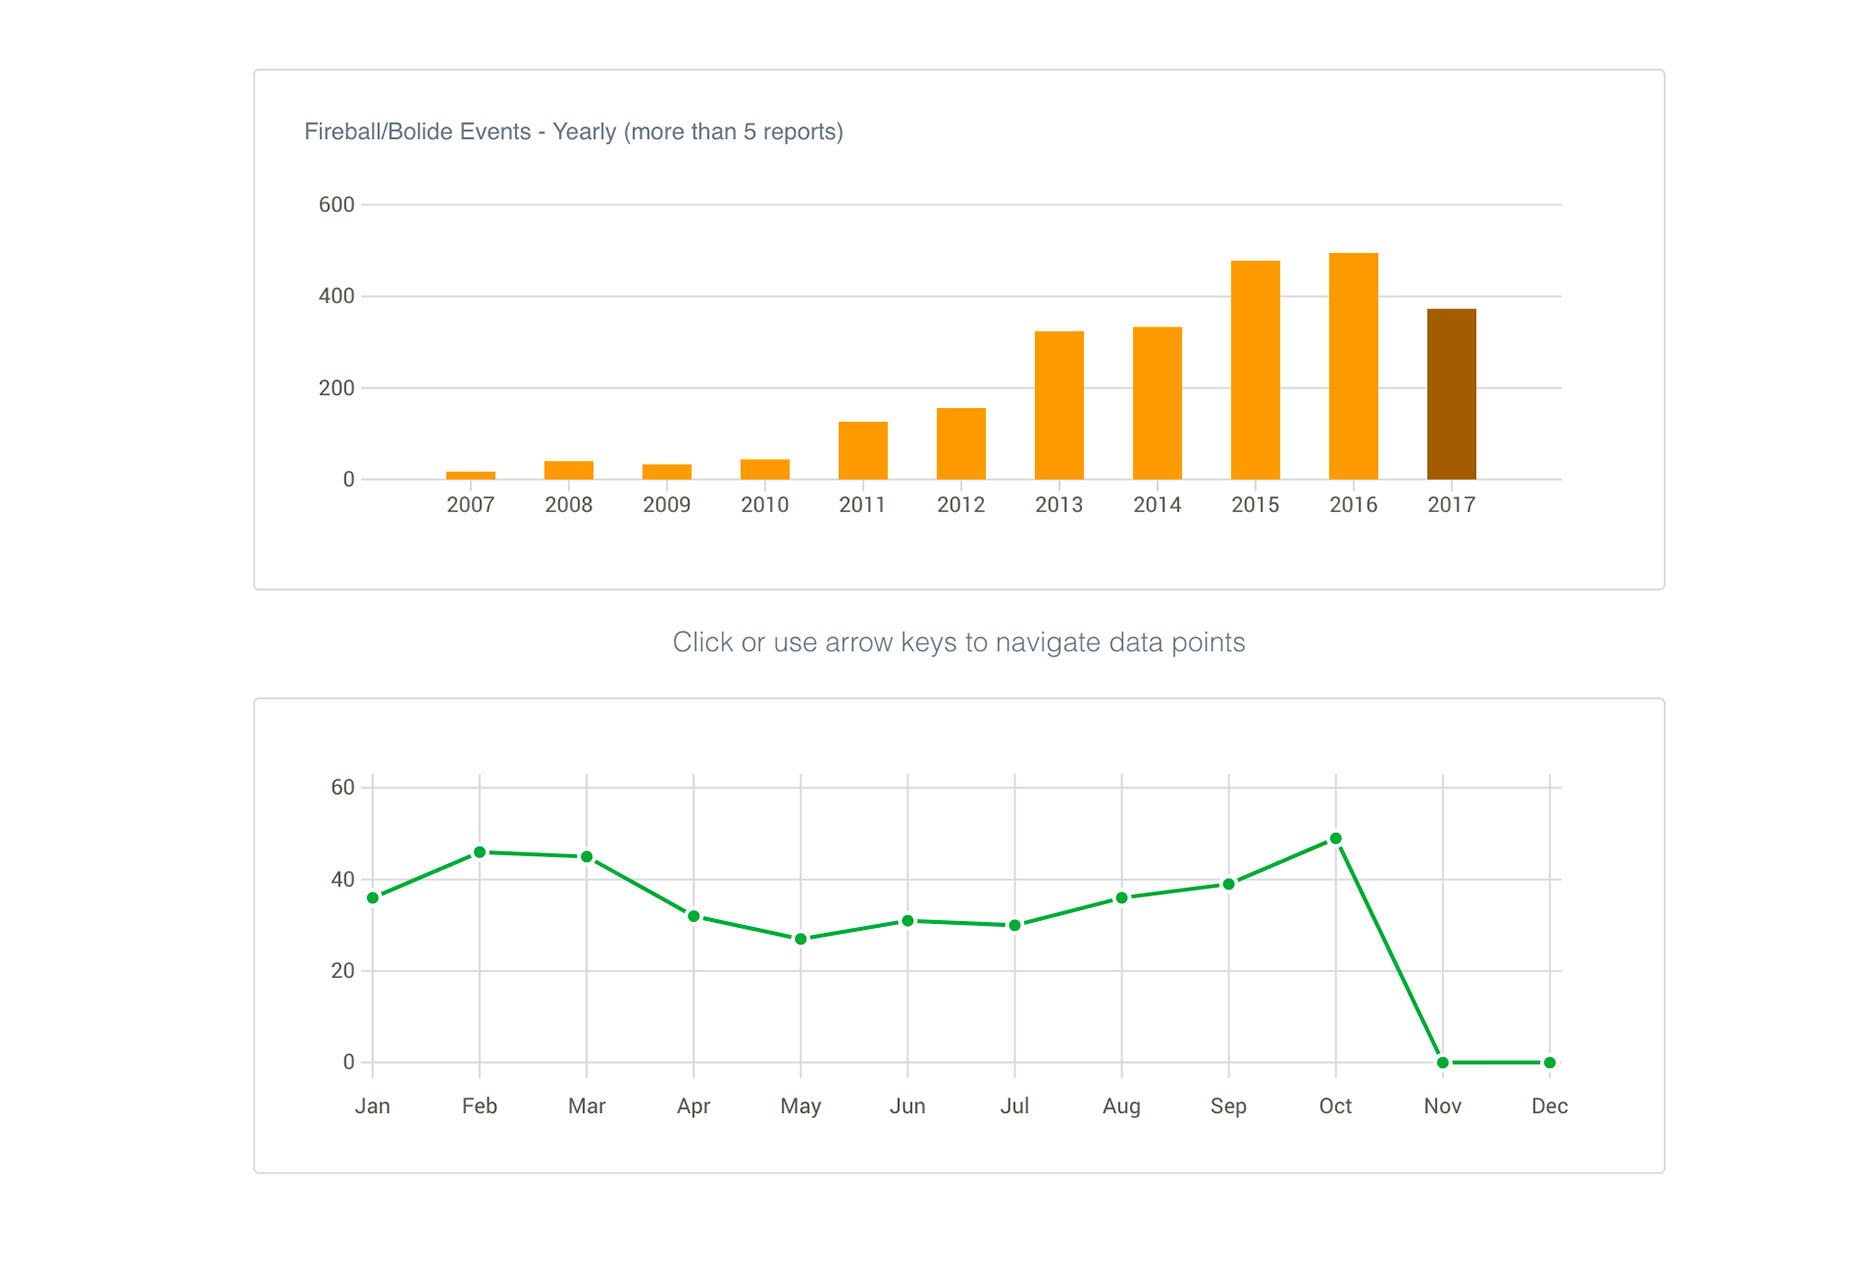Select the October peak data point

[x=1336, y=839]
